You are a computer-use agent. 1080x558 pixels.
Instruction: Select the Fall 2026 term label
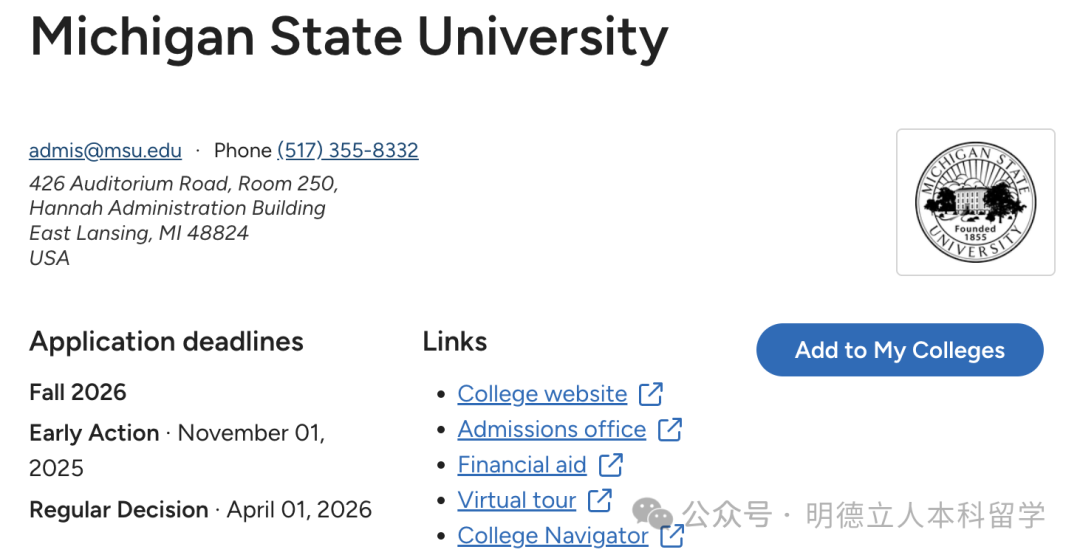[x=78, y=392]
